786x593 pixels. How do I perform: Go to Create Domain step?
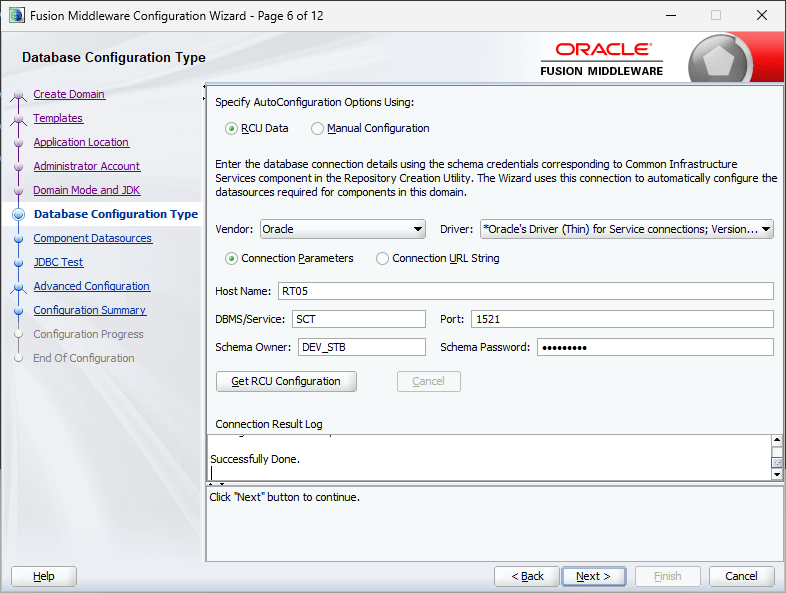(x=69, y=94)
